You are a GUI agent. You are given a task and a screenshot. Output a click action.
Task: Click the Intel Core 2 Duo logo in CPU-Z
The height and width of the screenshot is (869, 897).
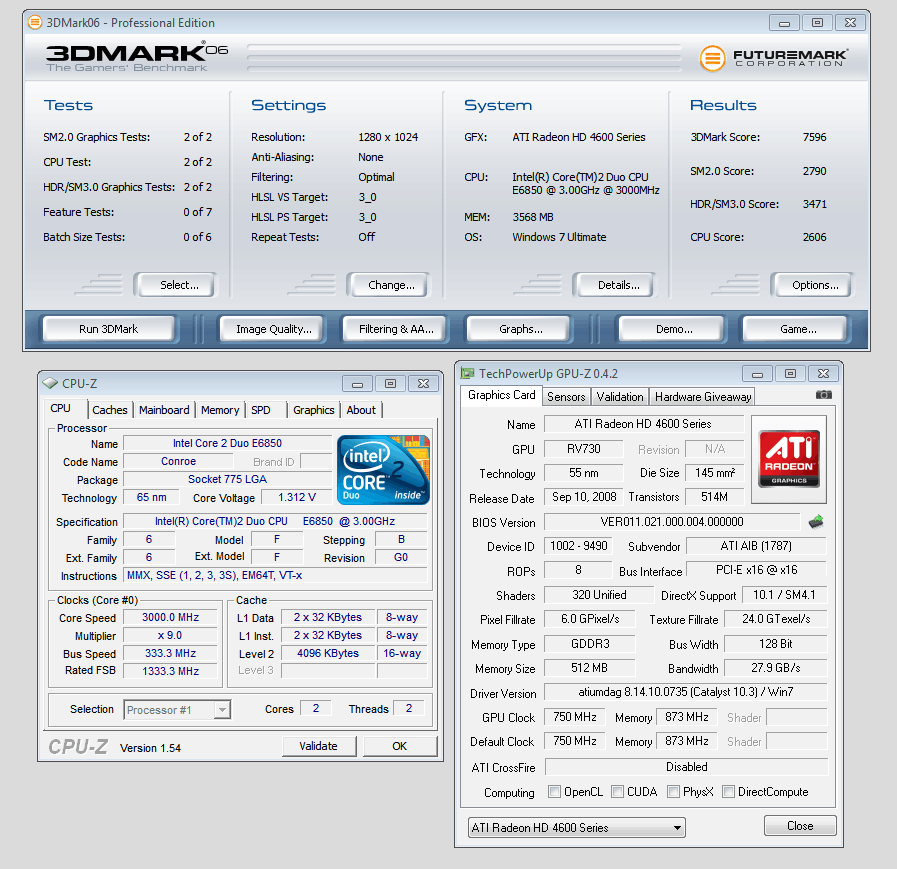pos(383,470)
